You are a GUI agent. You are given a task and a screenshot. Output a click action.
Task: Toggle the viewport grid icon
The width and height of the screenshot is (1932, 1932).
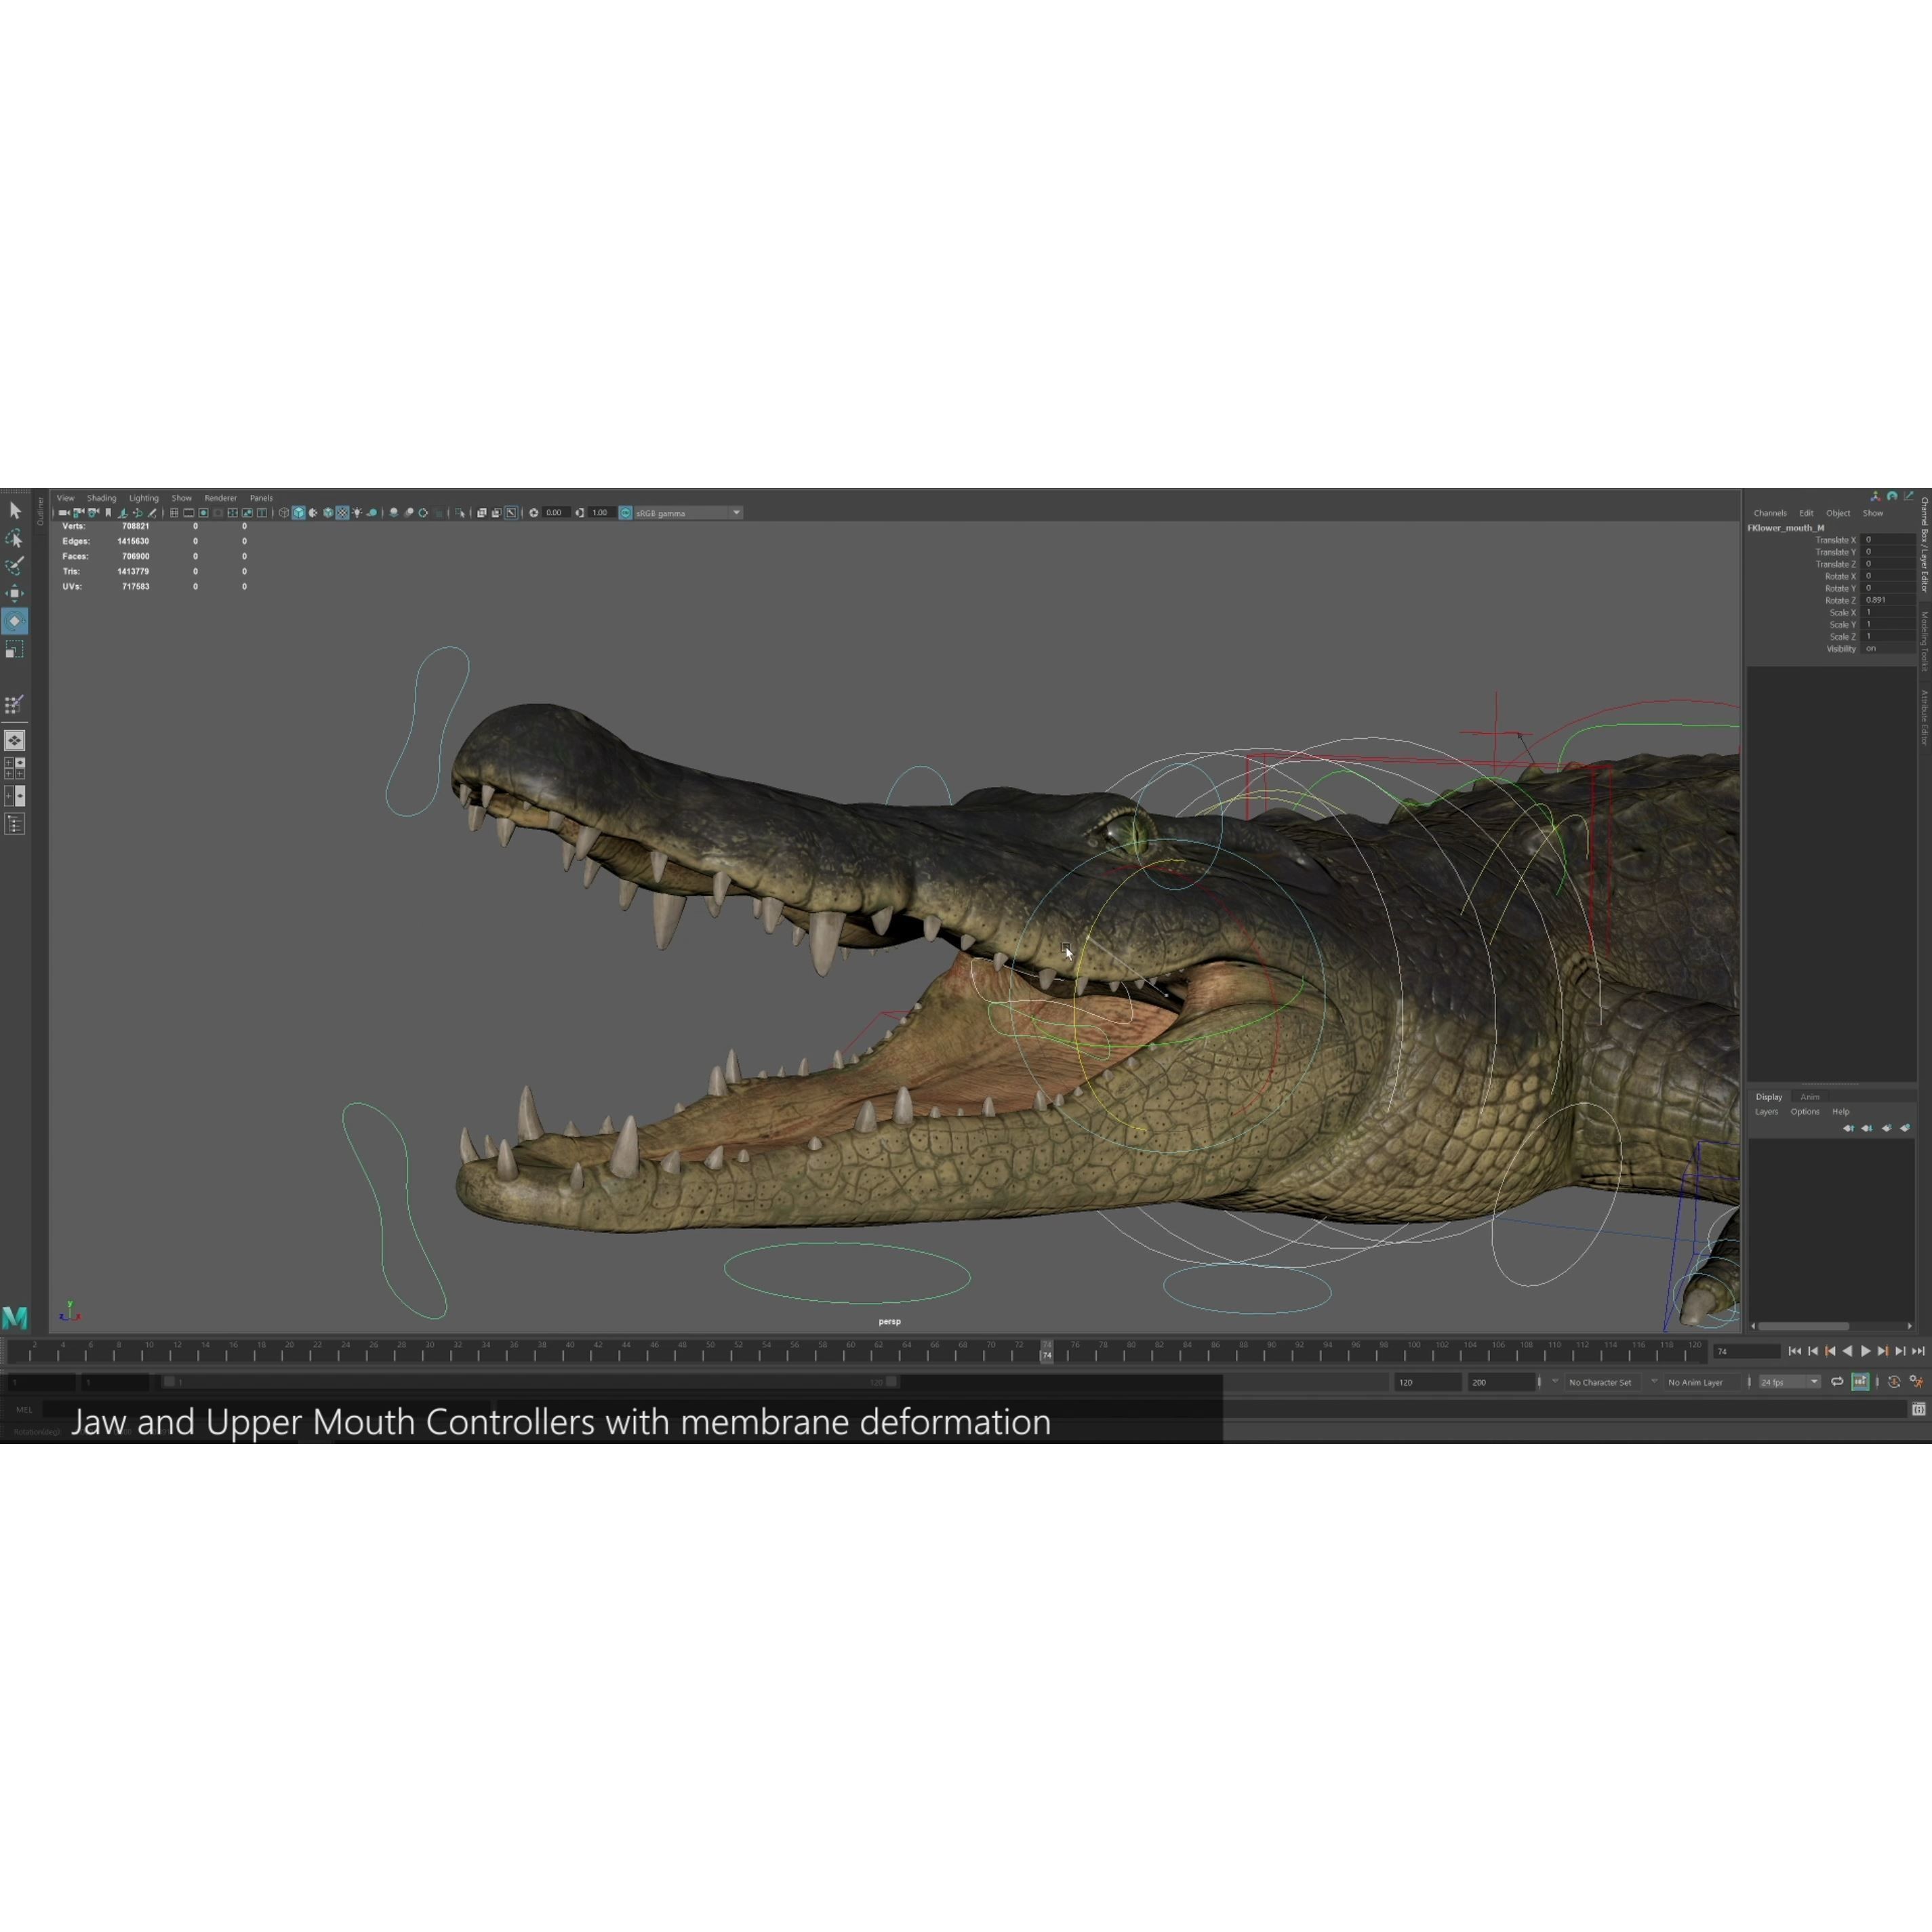174,513
